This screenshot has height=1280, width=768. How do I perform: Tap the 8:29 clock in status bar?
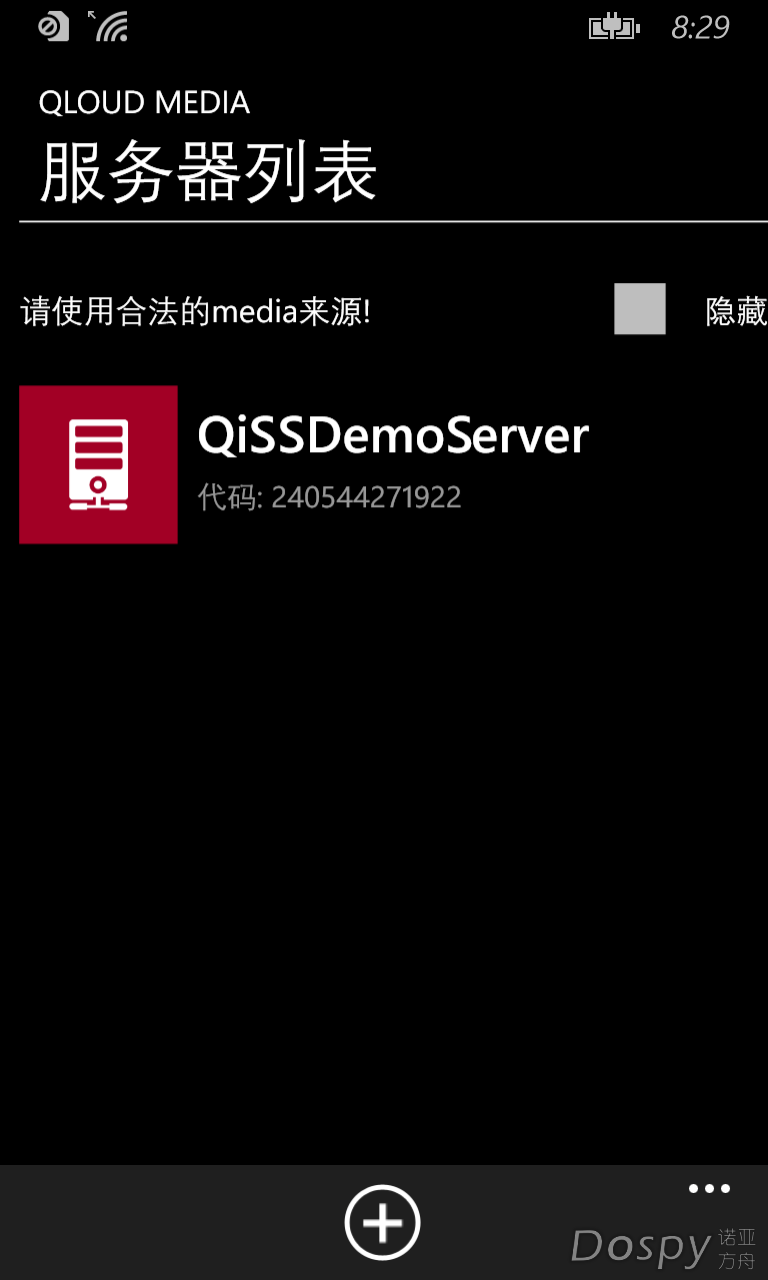700,28
